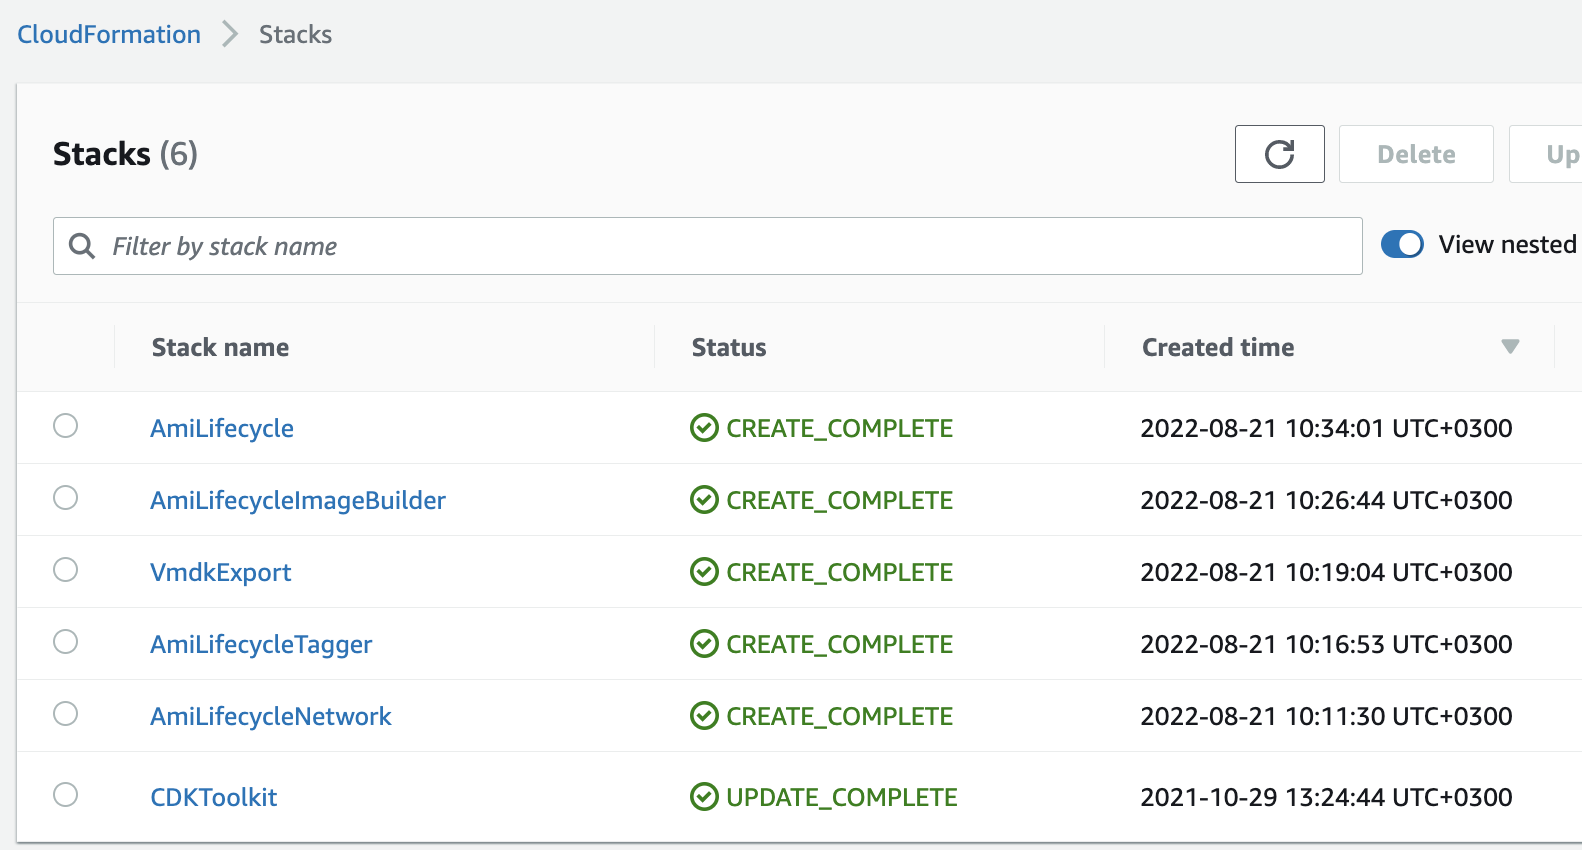1582x850 pixels.
Task: Go to CloudFormation breadcrumb link
Action: coord(109,34)
